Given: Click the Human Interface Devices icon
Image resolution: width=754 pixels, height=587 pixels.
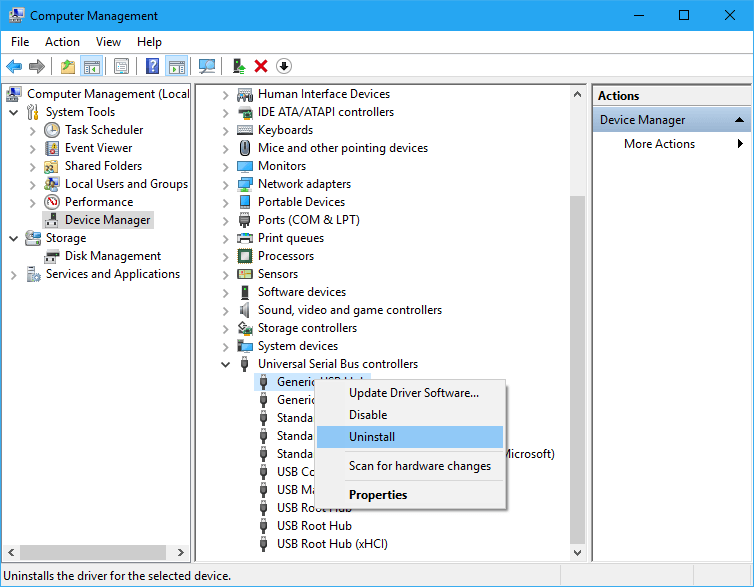Looking at the screenshot, I should coord(245,94).
